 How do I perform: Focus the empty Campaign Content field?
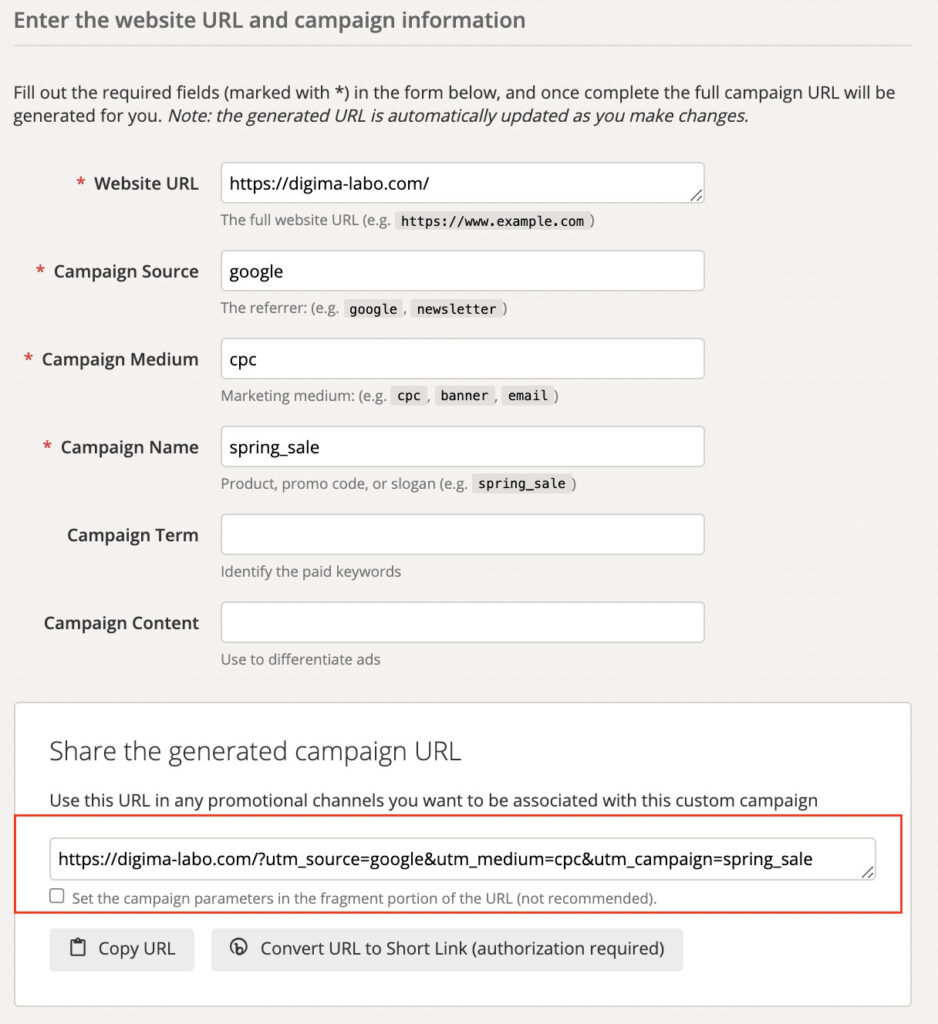[462, 622]
